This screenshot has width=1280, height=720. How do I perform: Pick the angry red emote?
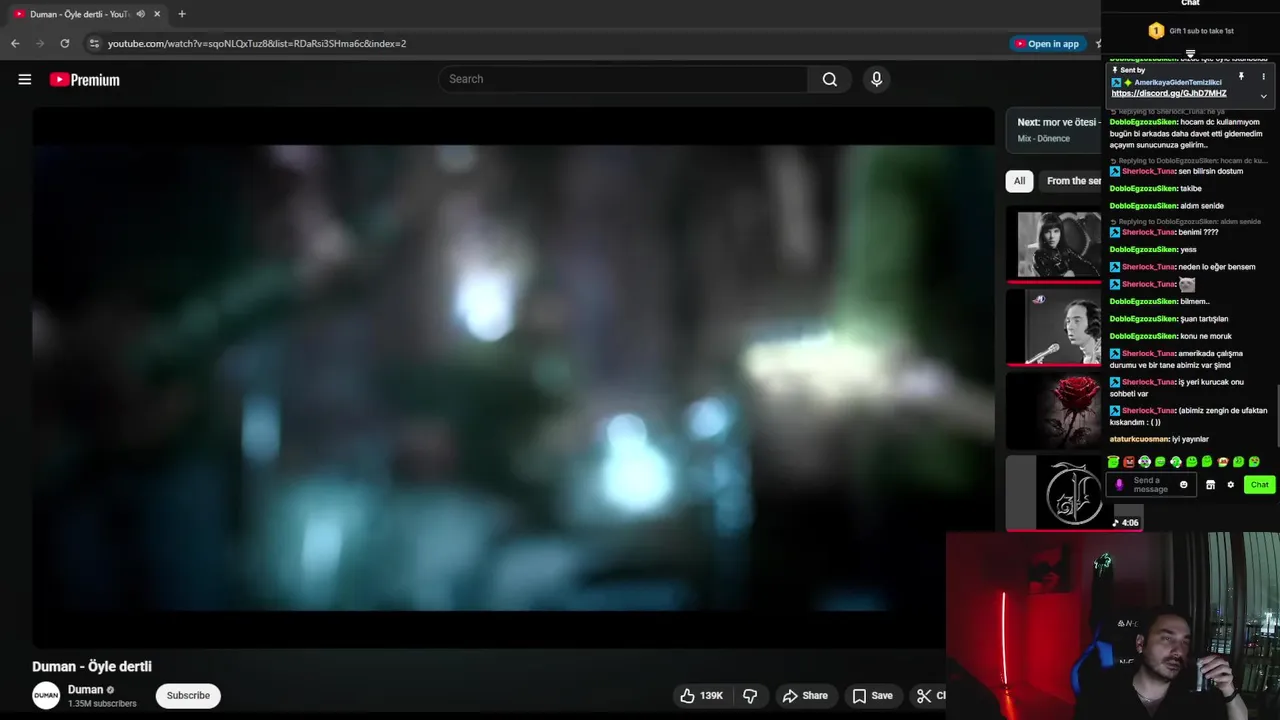coord(1129,462)
